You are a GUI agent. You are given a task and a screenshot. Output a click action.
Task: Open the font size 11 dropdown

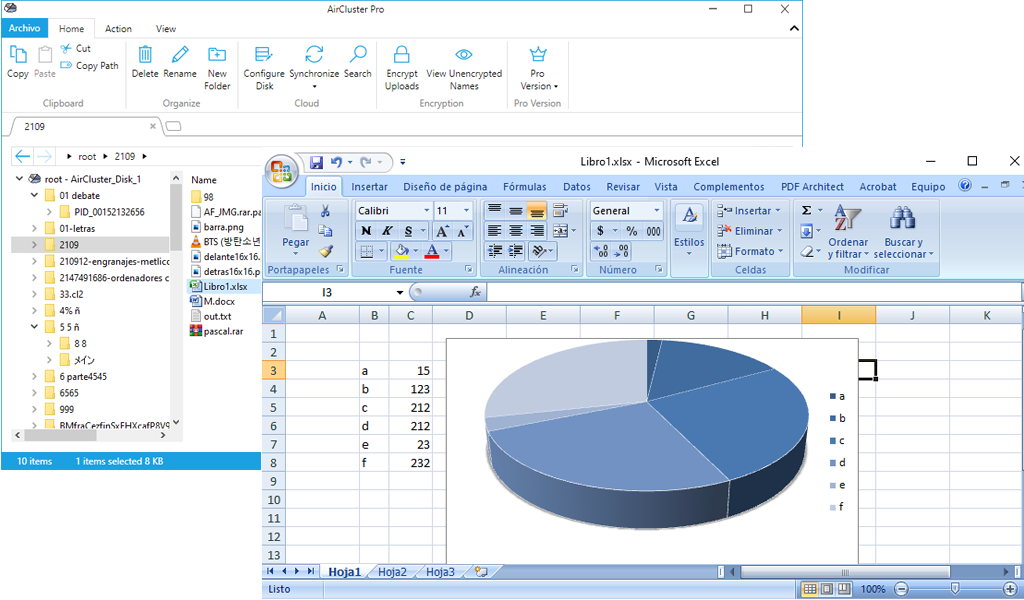(466, 210)
